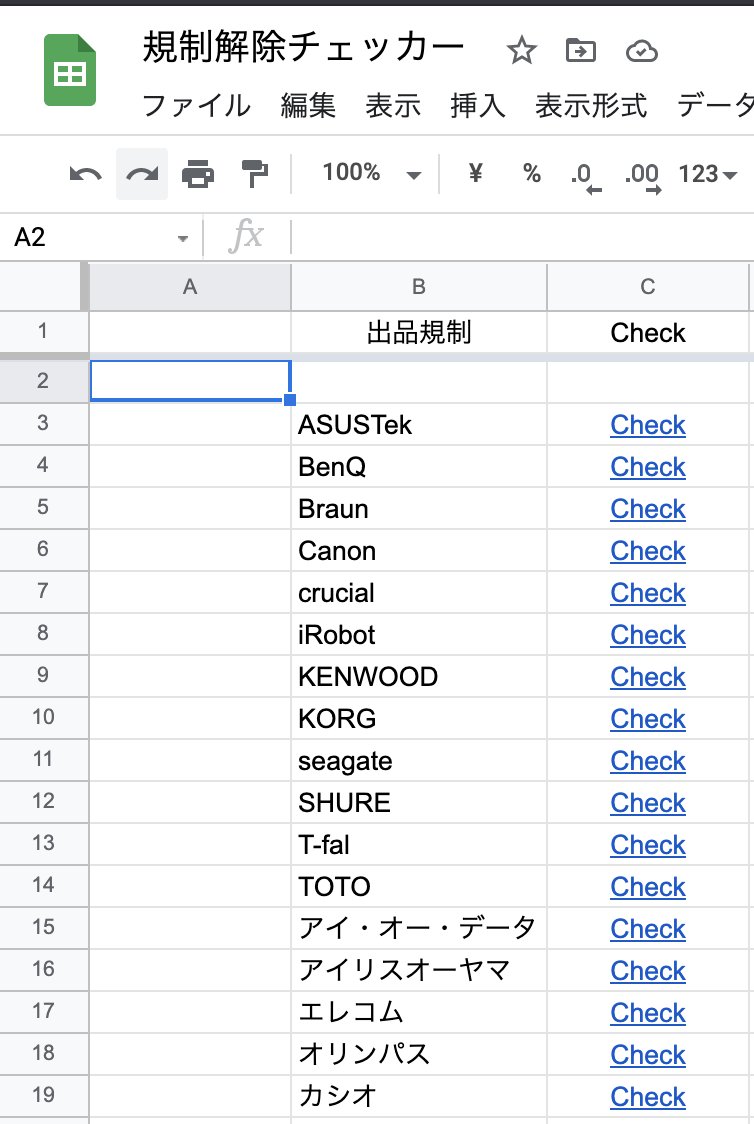Select cell containing エレコム
754x1124 pixels.
(x=419, y=1012)
